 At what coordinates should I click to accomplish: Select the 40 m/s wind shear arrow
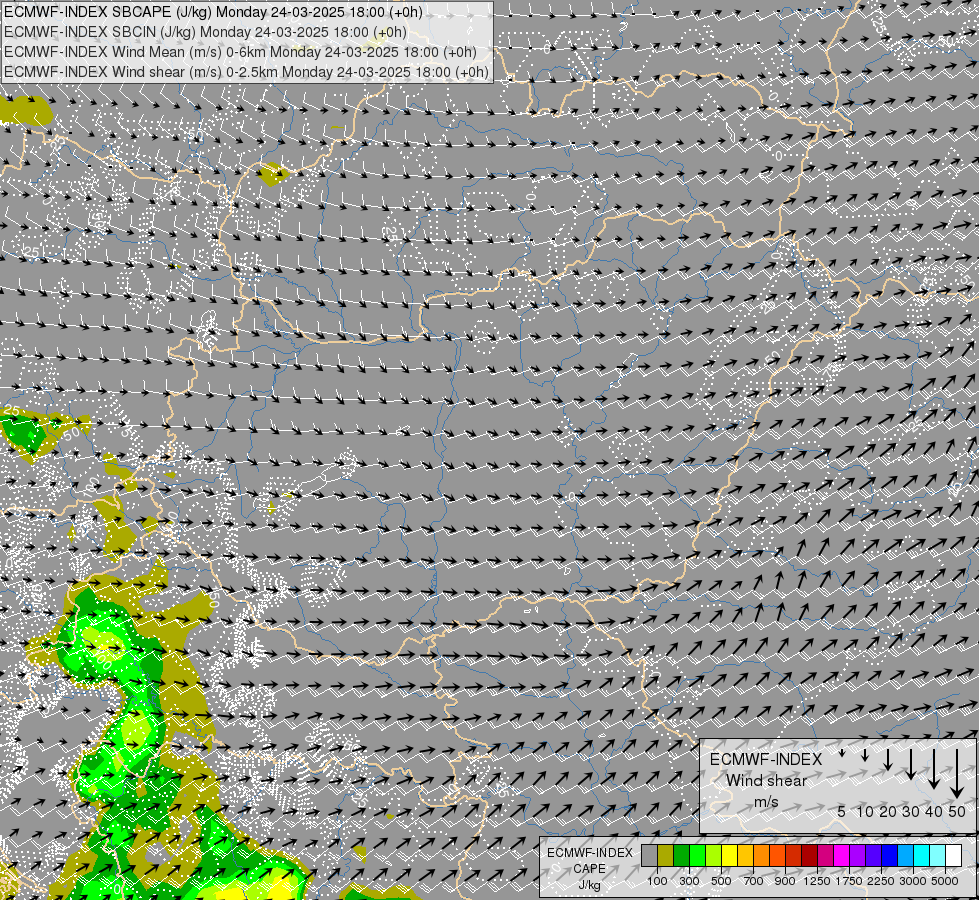coord(933,768)
